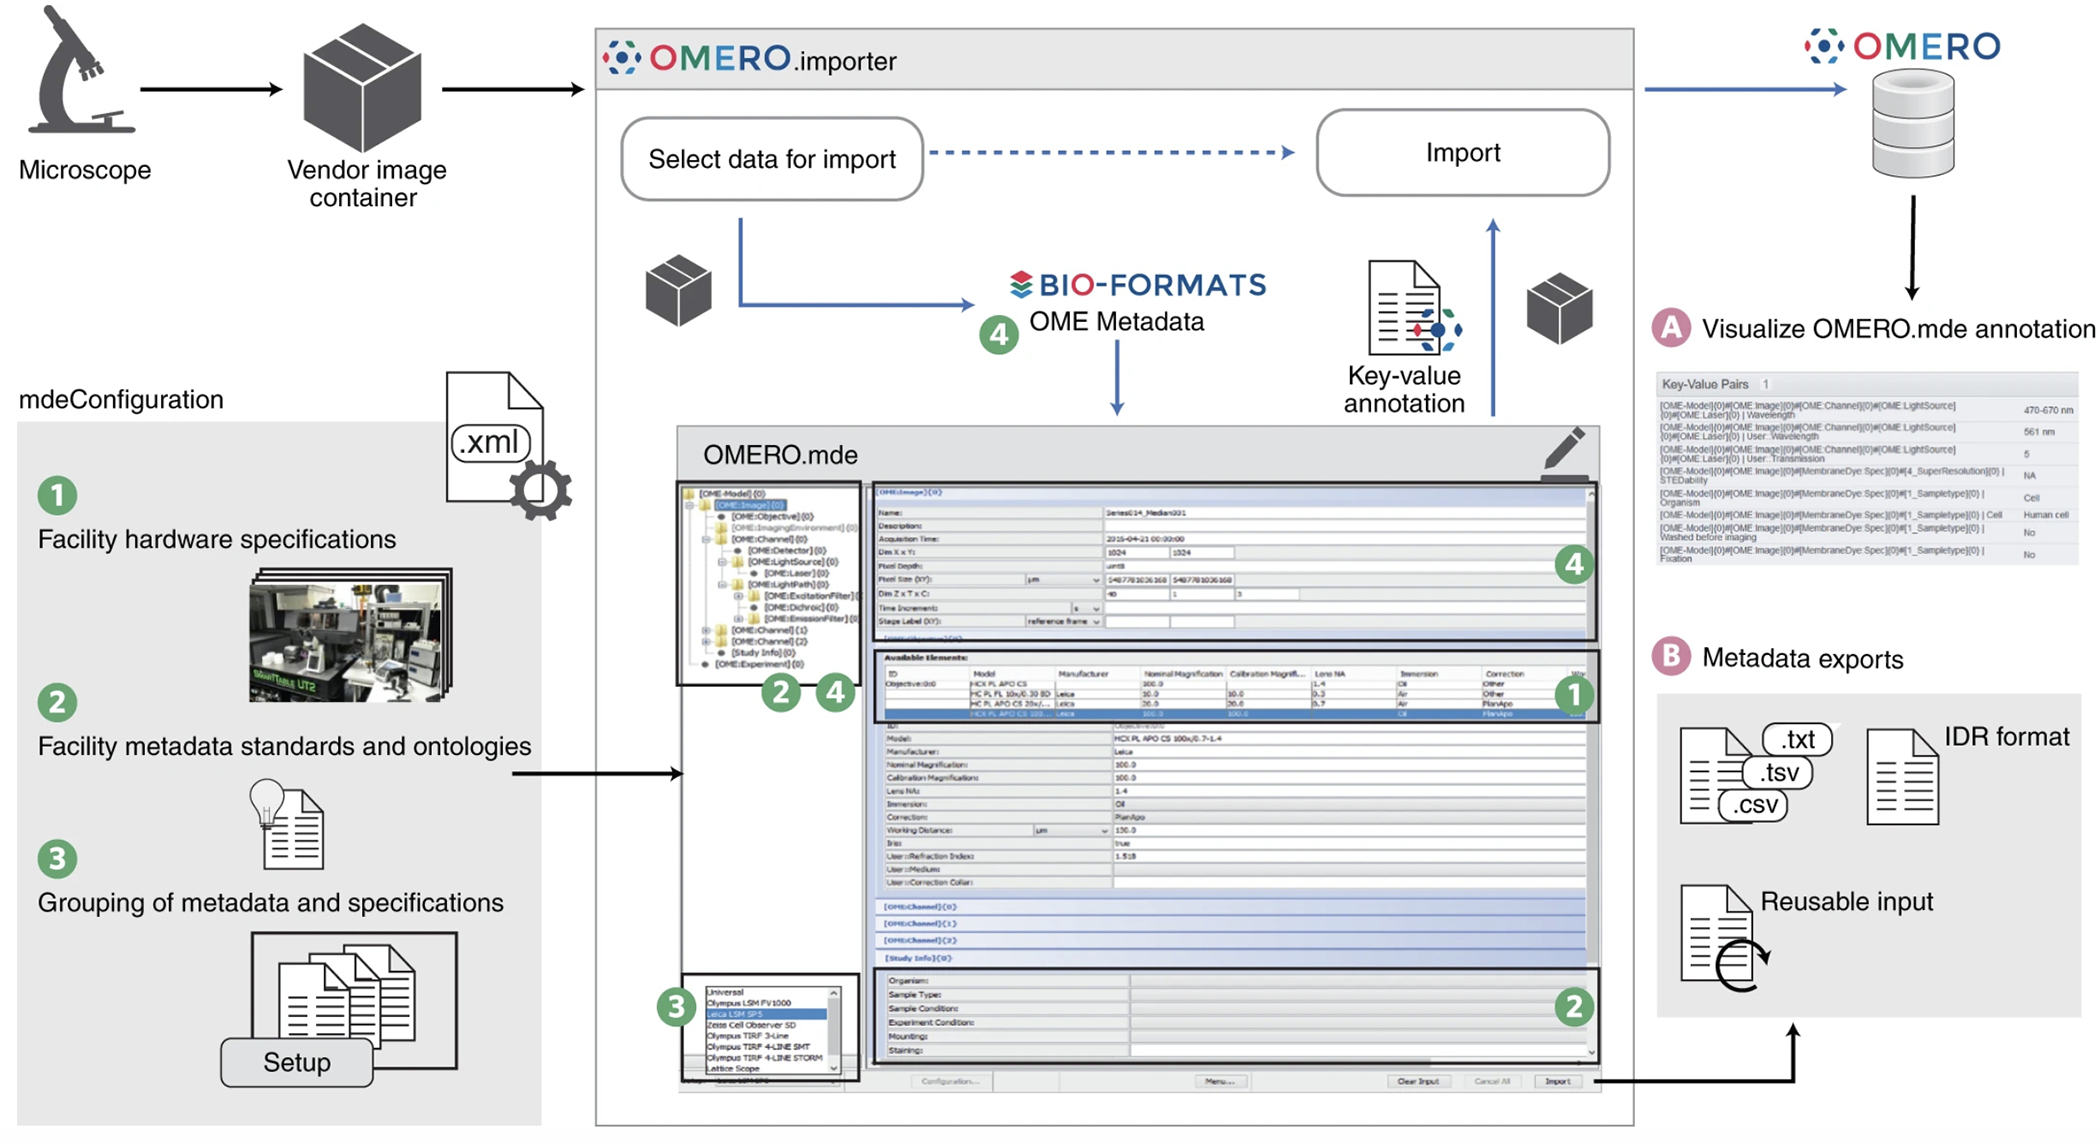Select the OME:Experiment (0) tree node
Viewport: 2100px width, 1142px height.
click(760, 664)
